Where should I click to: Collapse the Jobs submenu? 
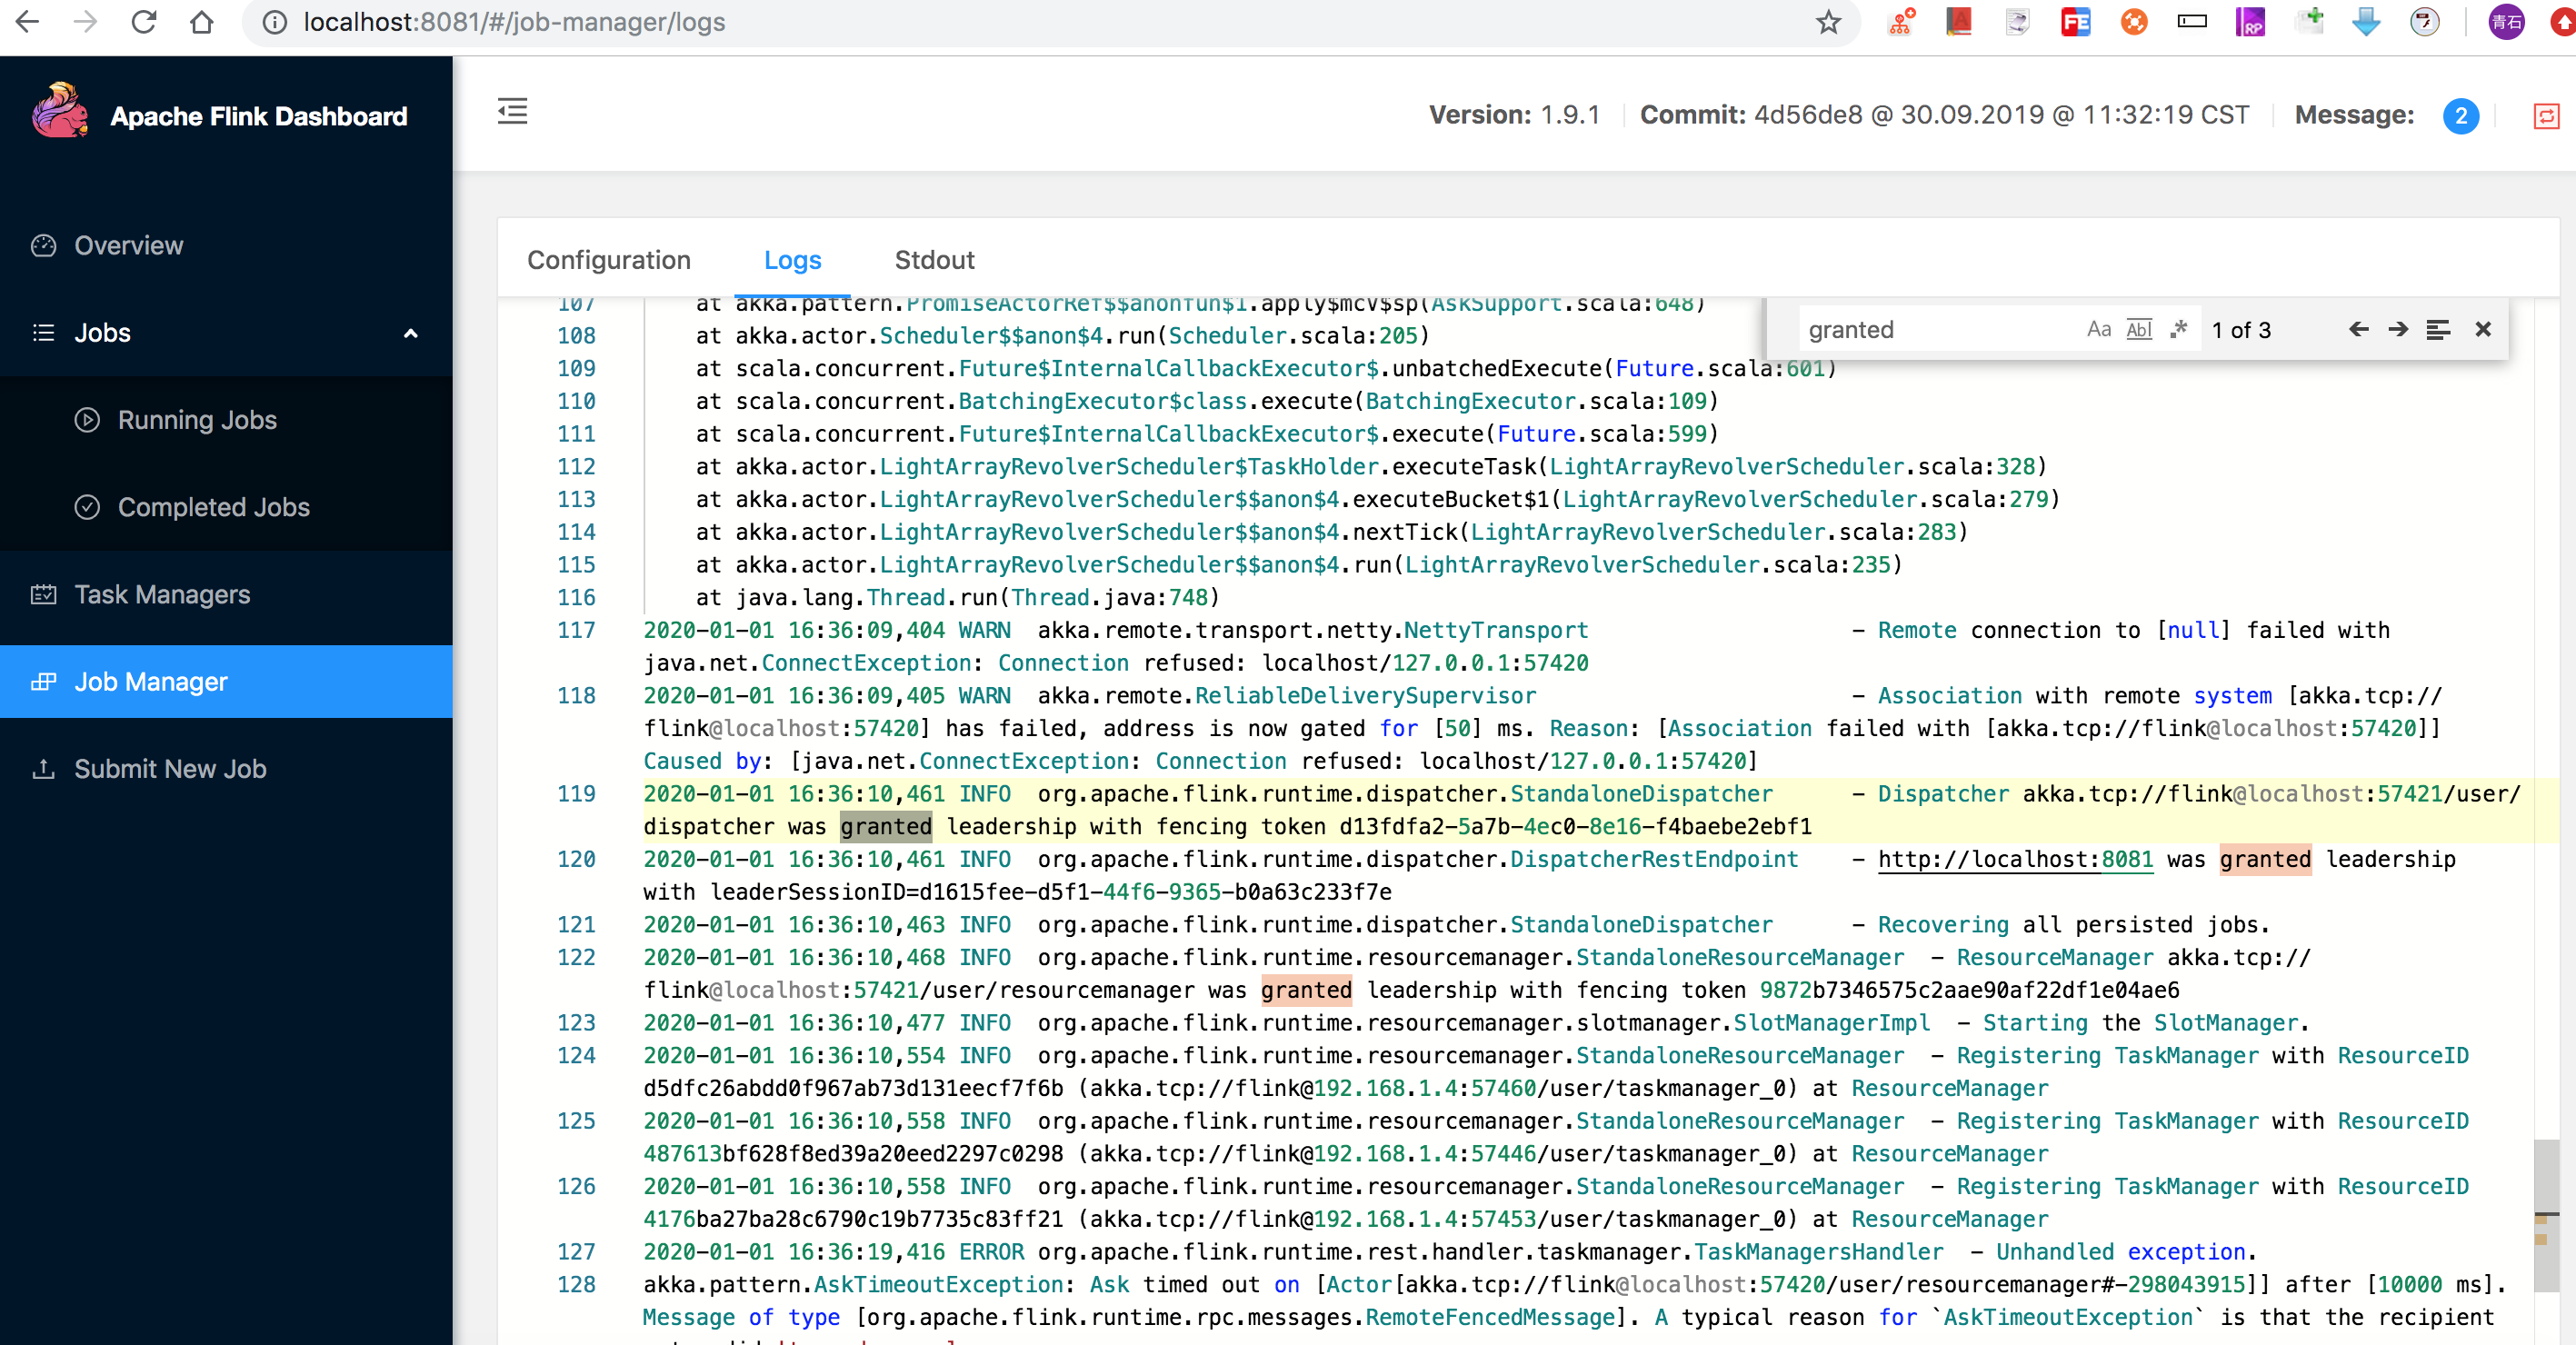pos(410,333)
